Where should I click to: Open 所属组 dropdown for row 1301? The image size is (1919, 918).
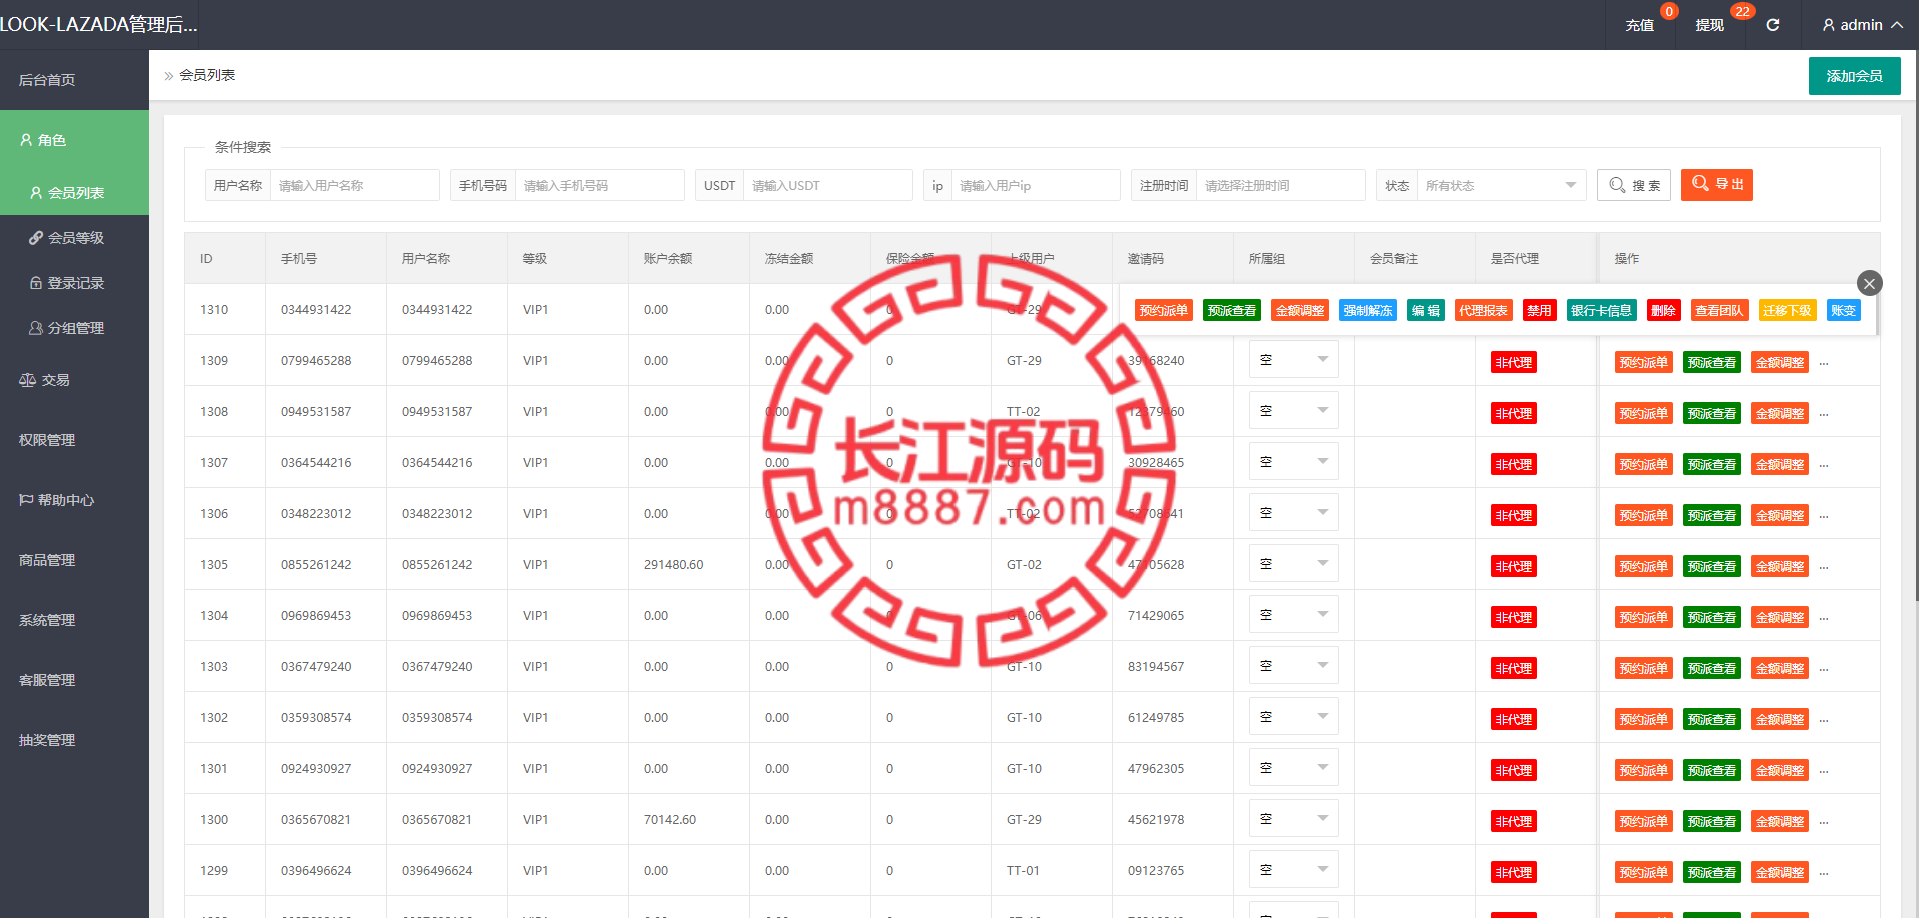point(1293,768)
